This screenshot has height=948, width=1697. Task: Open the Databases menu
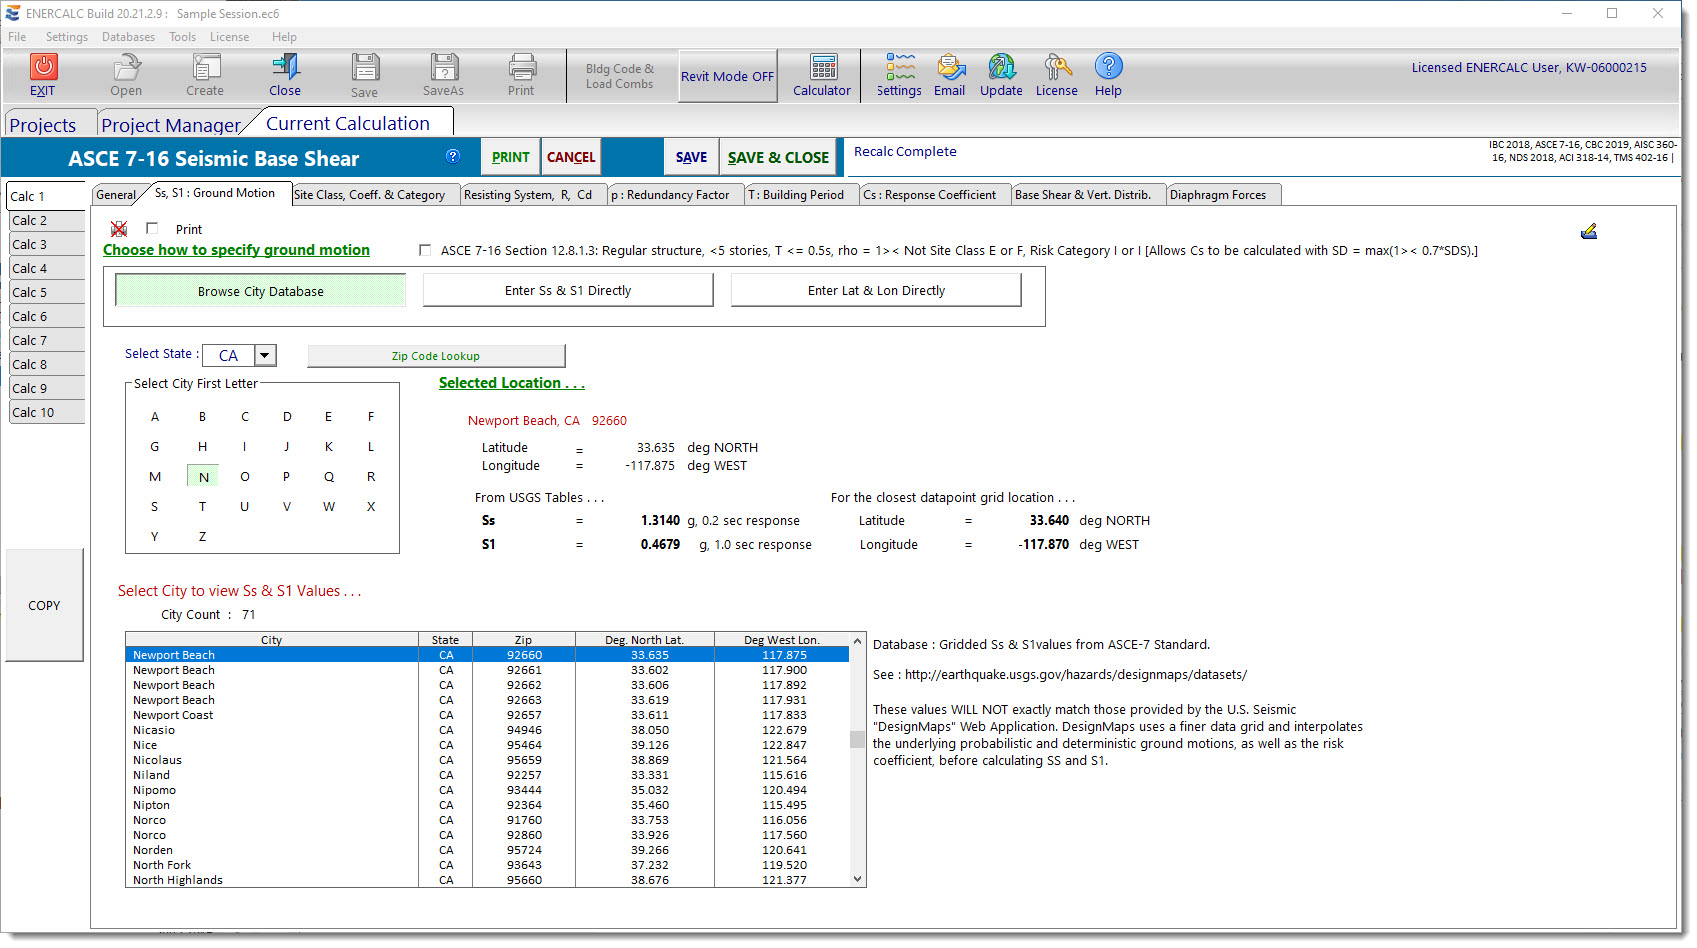coord(128,37)
